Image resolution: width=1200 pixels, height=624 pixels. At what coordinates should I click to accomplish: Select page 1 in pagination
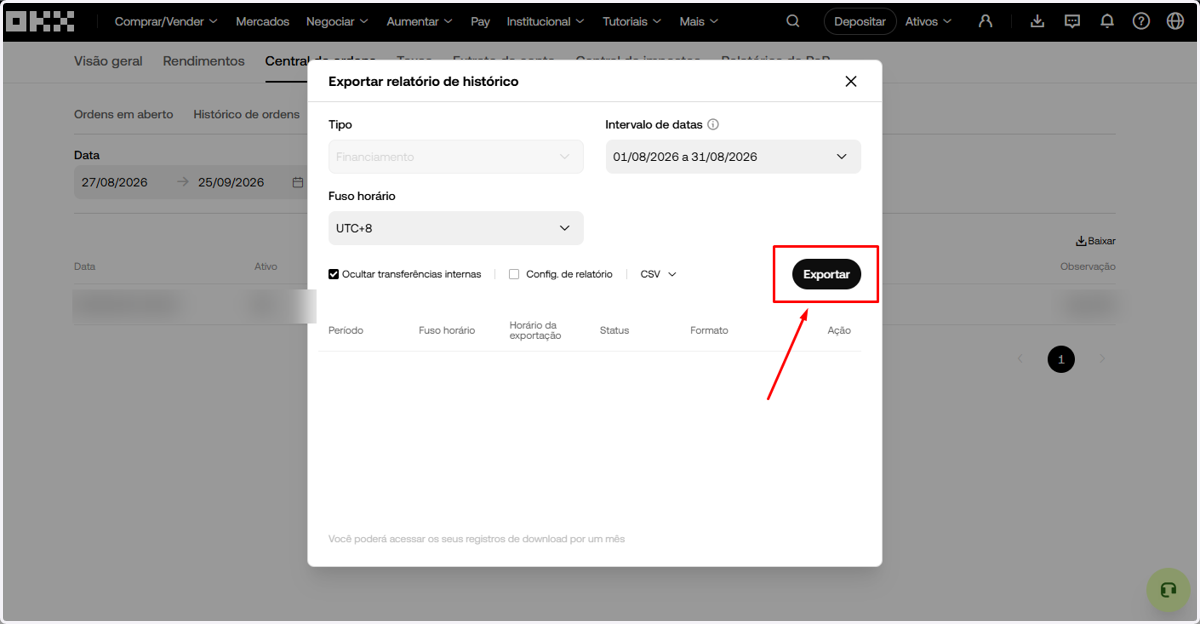(x=1061, y=359)
